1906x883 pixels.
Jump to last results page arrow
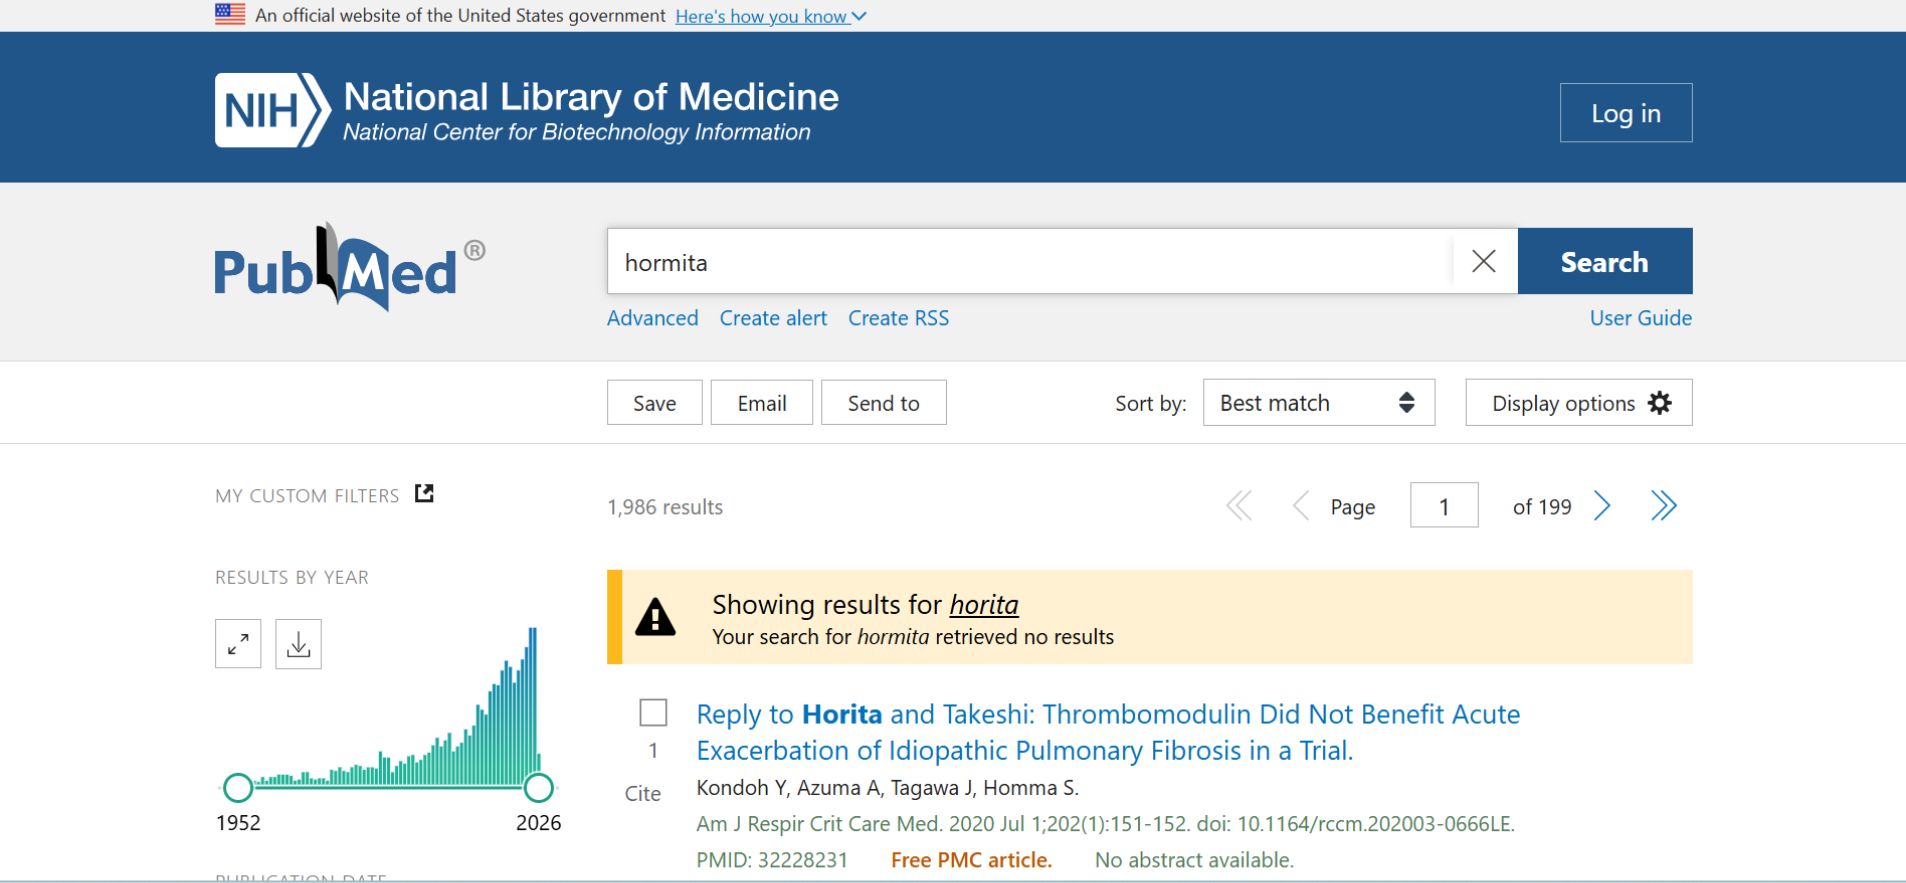point(1663,506)
